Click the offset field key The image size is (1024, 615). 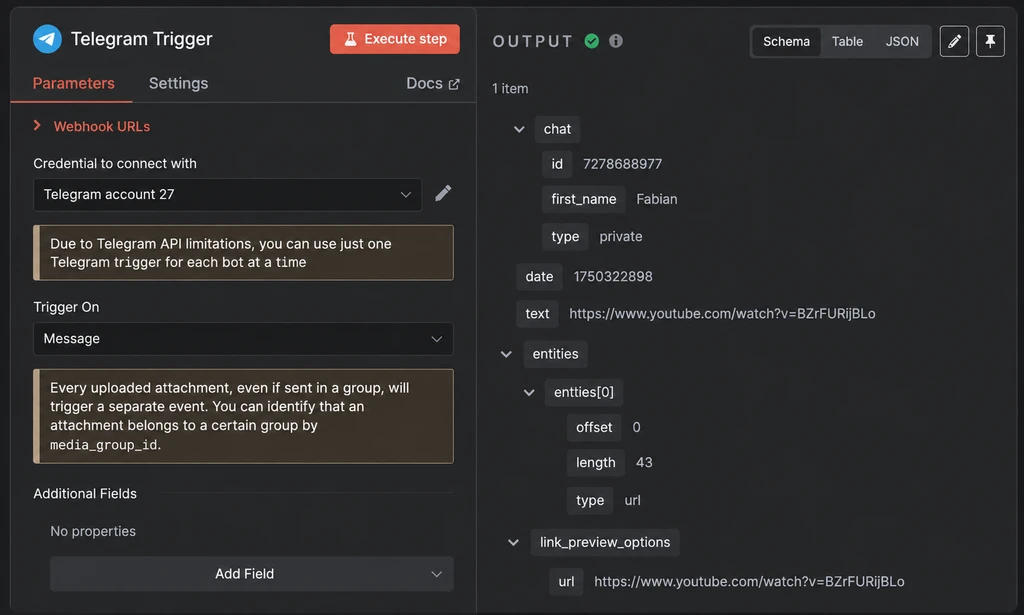[x=594, y=428]
